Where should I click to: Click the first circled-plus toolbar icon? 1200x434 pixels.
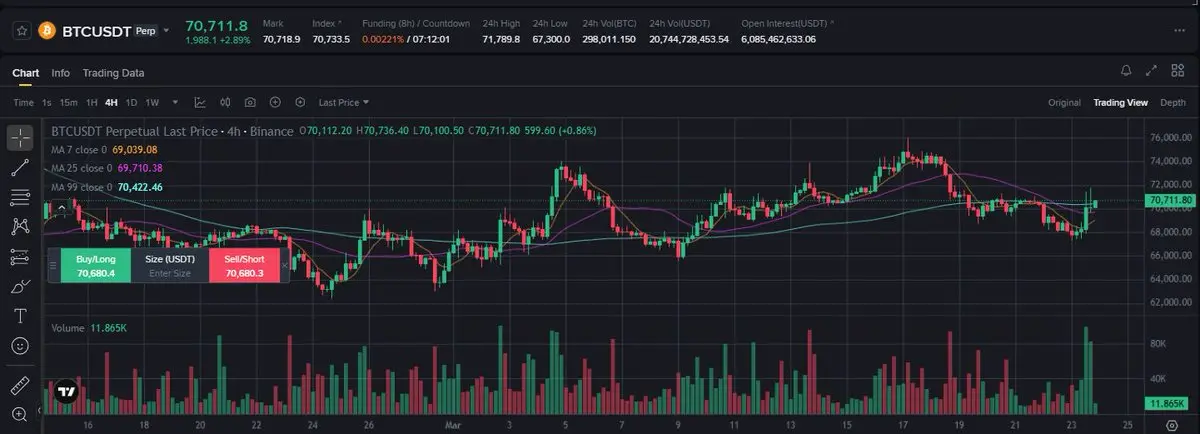point(275,102)
